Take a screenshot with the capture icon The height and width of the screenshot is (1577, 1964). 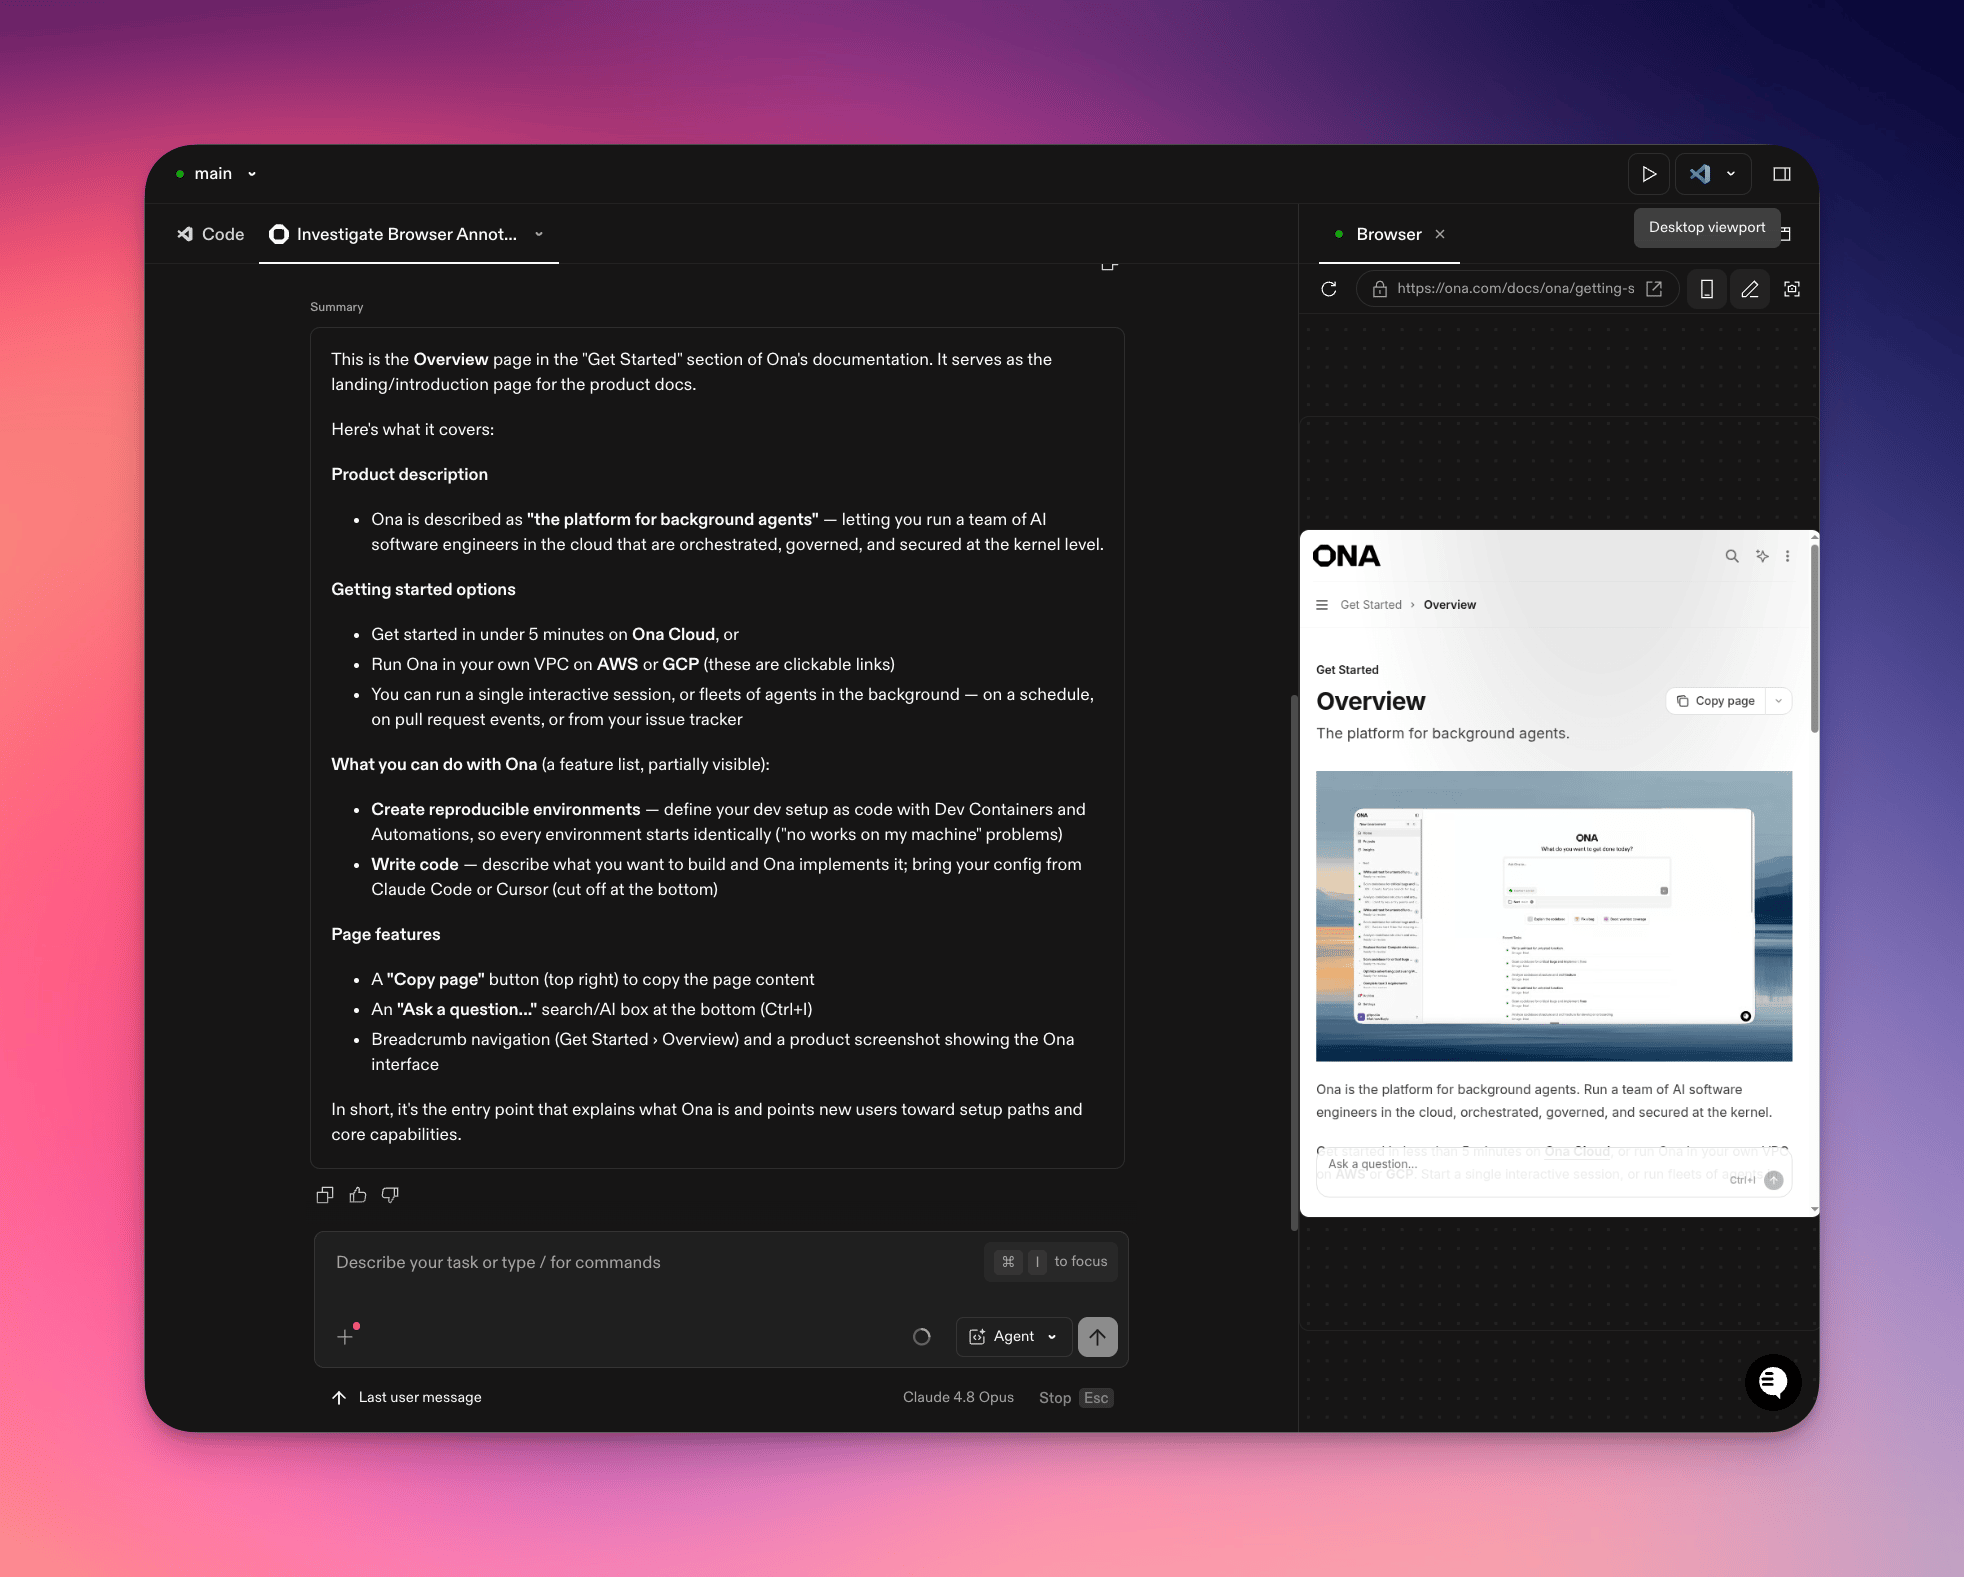click(1792, 289)
